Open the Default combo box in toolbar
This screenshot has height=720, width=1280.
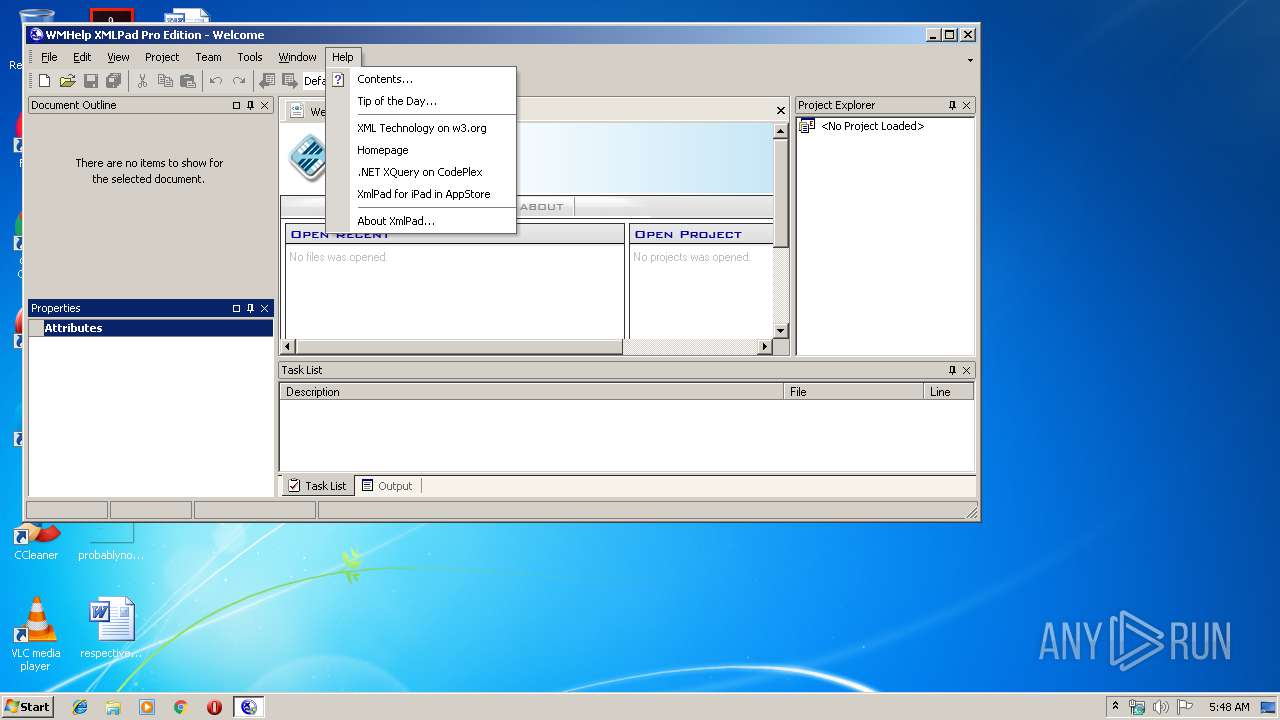click(x=314, y=81)
